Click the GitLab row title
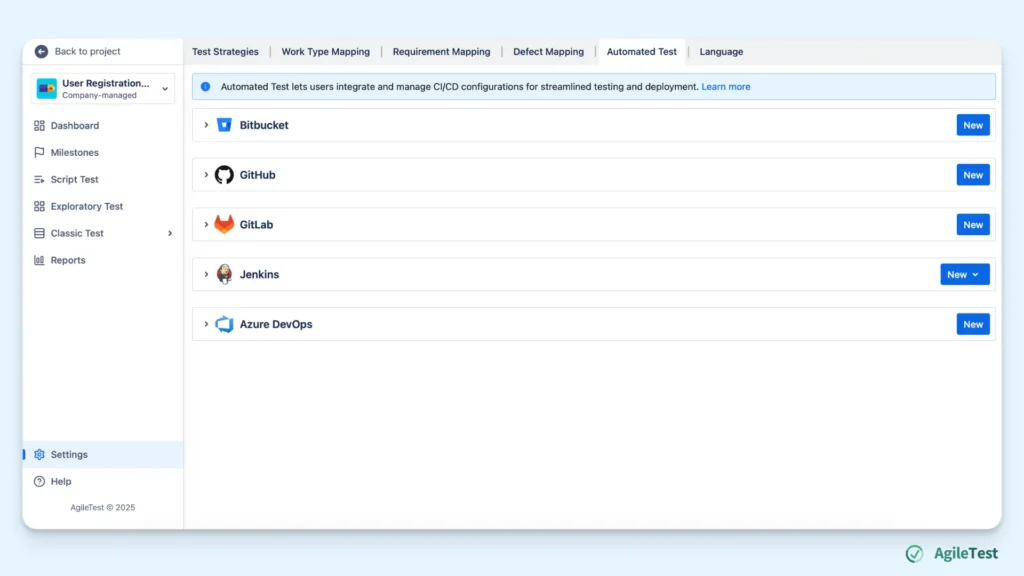Image resolution: width=1024 pixels, height=576 pixels. pos(256,224)
